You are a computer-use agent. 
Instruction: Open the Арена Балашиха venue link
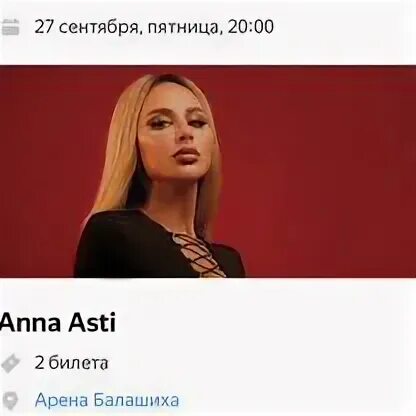[107, 400]
